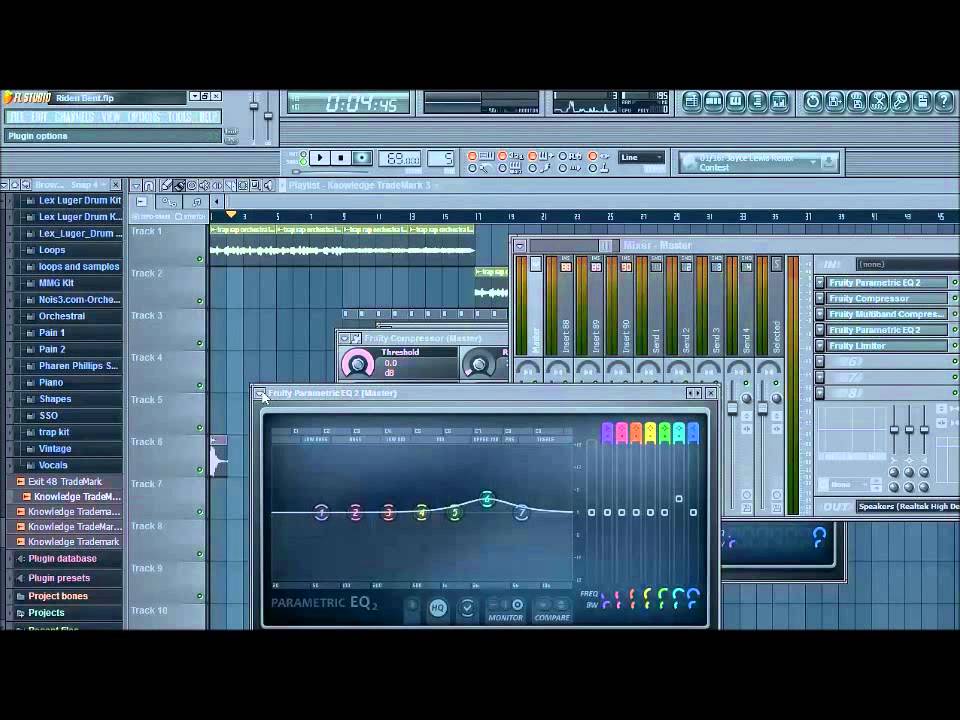Click the Undo history toolbar icon
This screenshot has height=720, width=960.
[812, 101]
